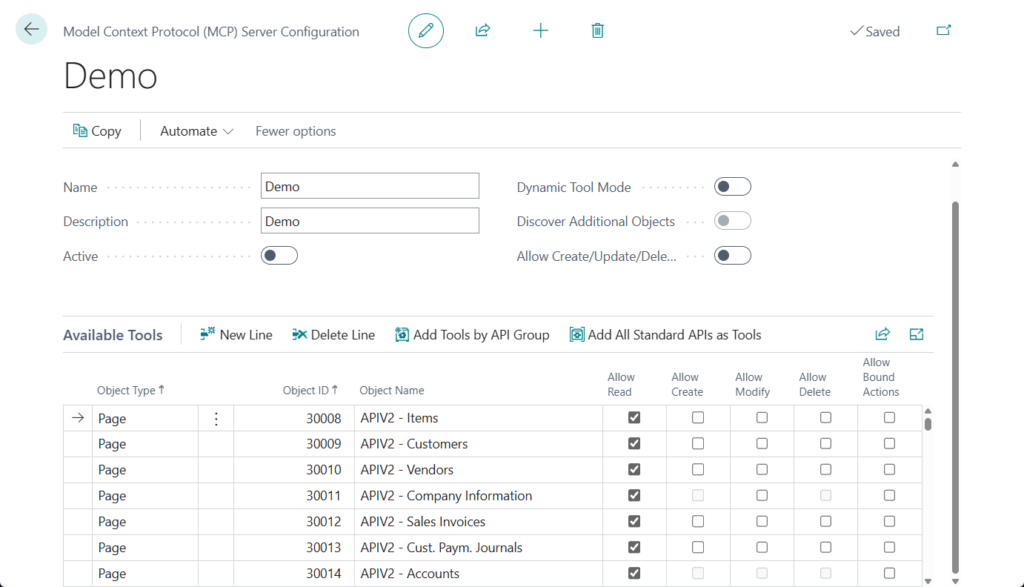Click the pencil edit icon
Screen dimensions: 1024x587
(425, 31)
